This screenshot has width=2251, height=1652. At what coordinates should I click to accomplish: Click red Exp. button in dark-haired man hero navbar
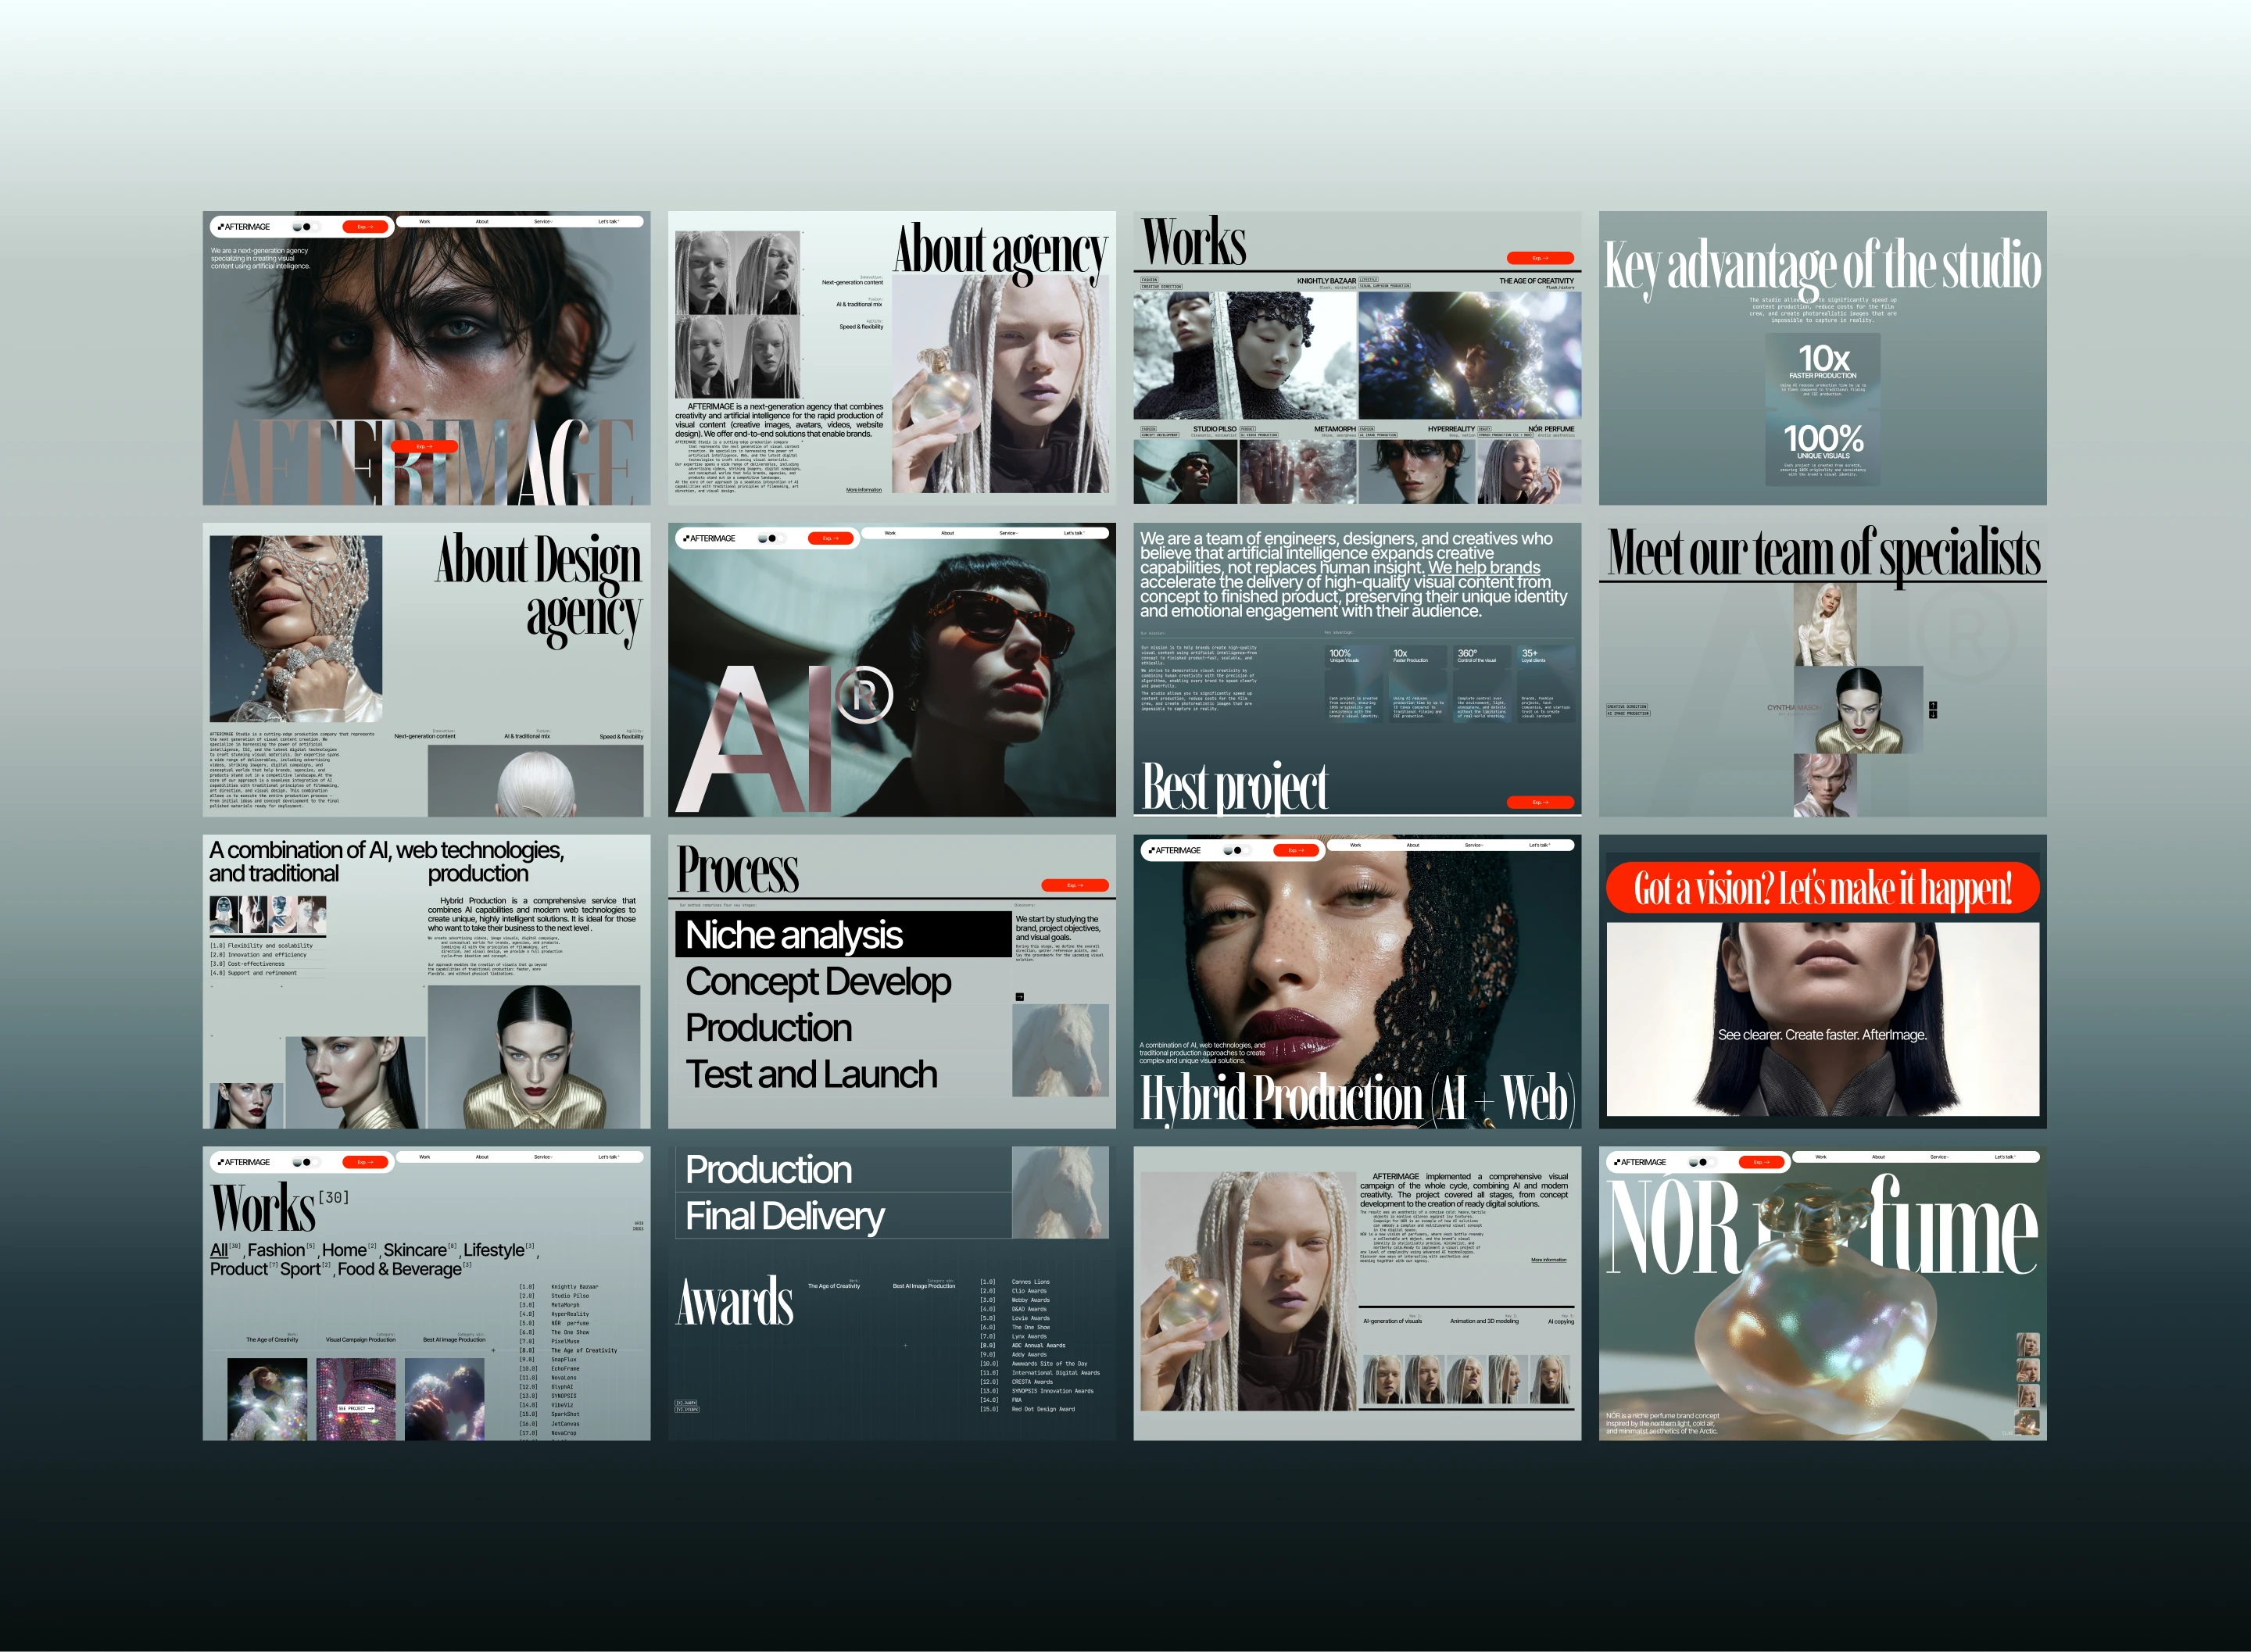coord(365,227)
